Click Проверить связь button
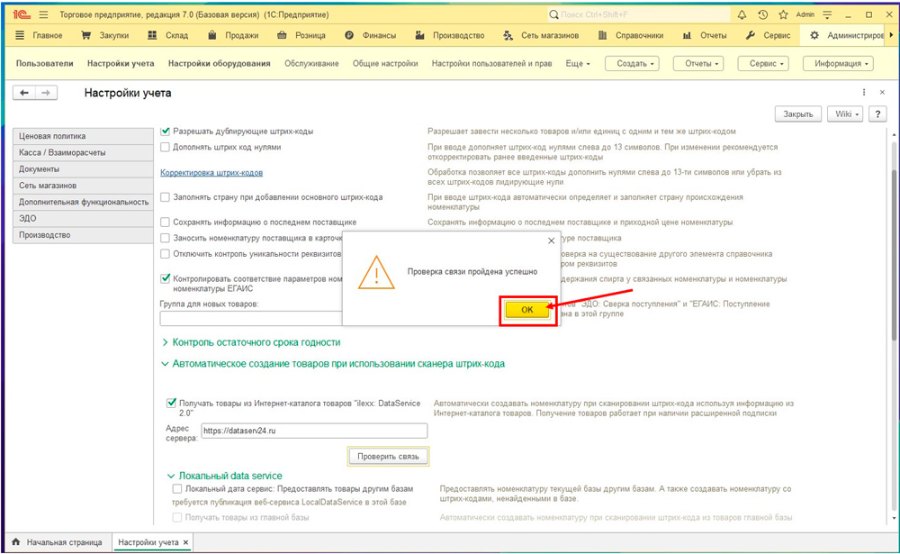 (x=388, y=456)
